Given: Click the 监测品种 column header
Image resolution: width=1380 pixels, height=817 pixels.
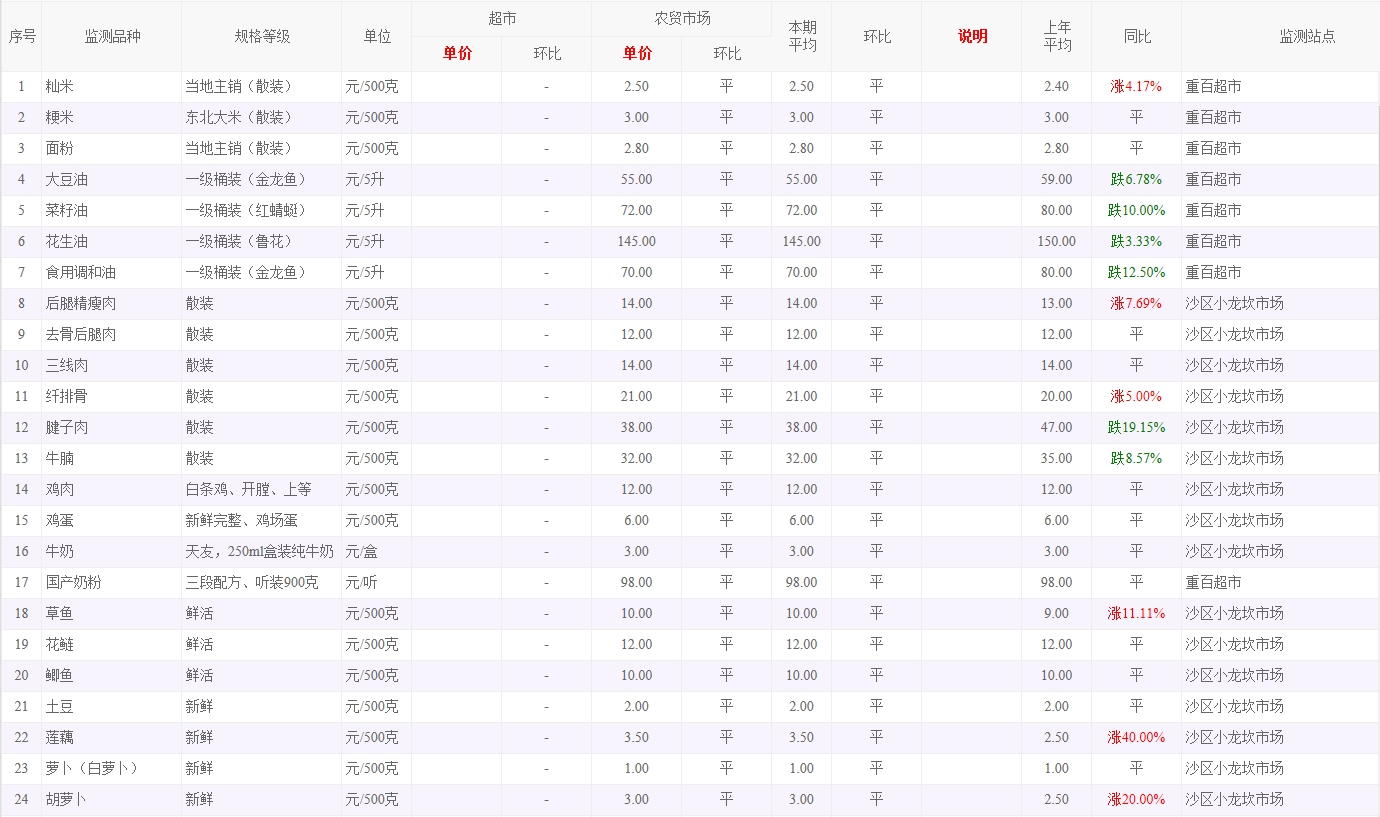Looking at the screenshot, I should click(112, 36).
